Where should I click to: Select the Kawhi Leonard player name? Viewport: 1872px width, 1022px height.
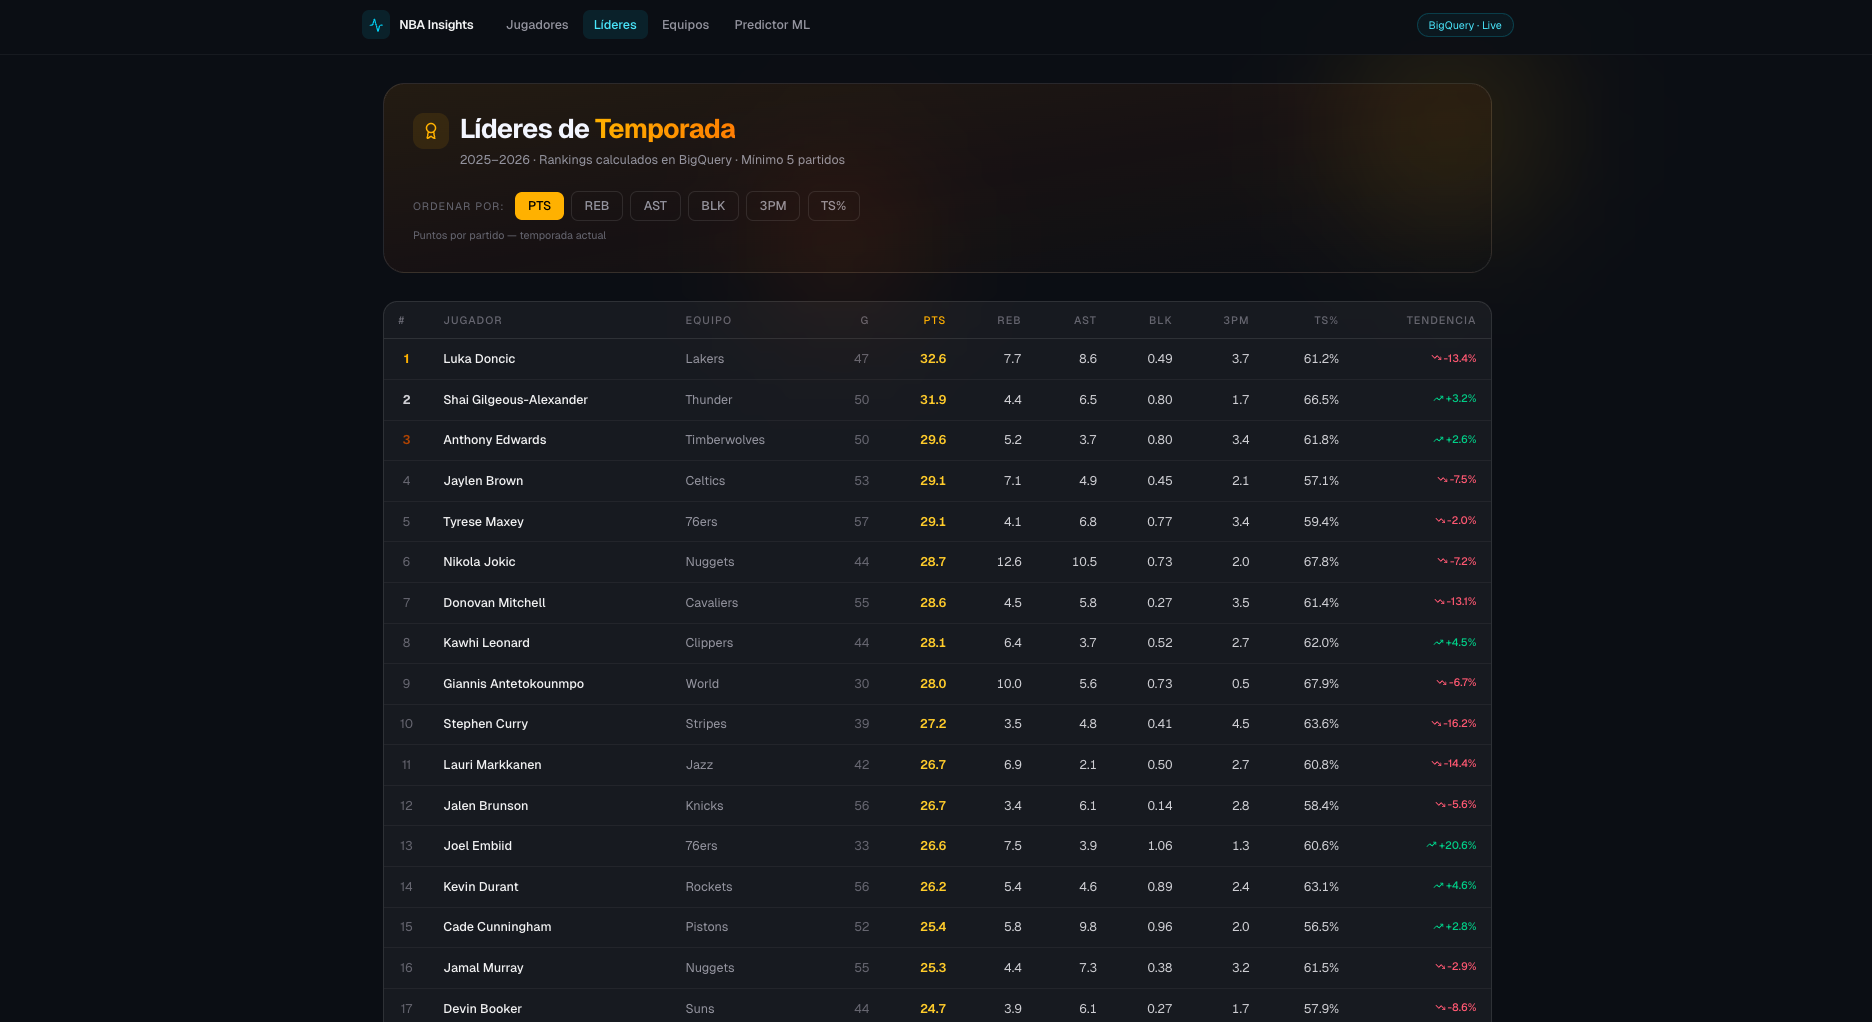coord(486,643)
